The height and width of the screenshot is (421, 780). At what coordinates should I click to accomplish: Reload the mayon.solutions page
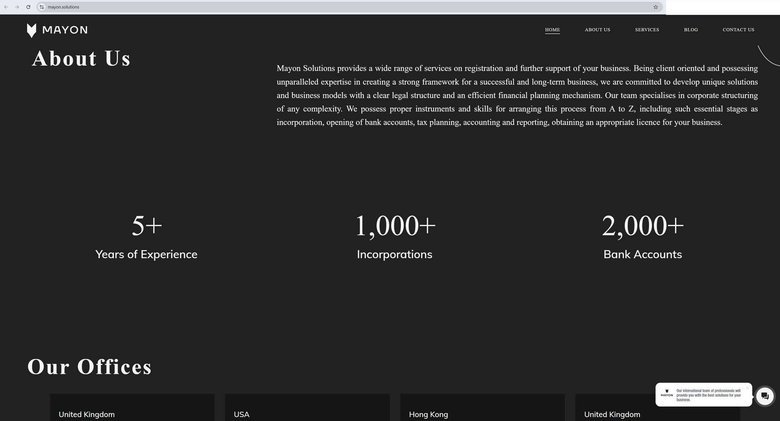[x=28, y=7]
